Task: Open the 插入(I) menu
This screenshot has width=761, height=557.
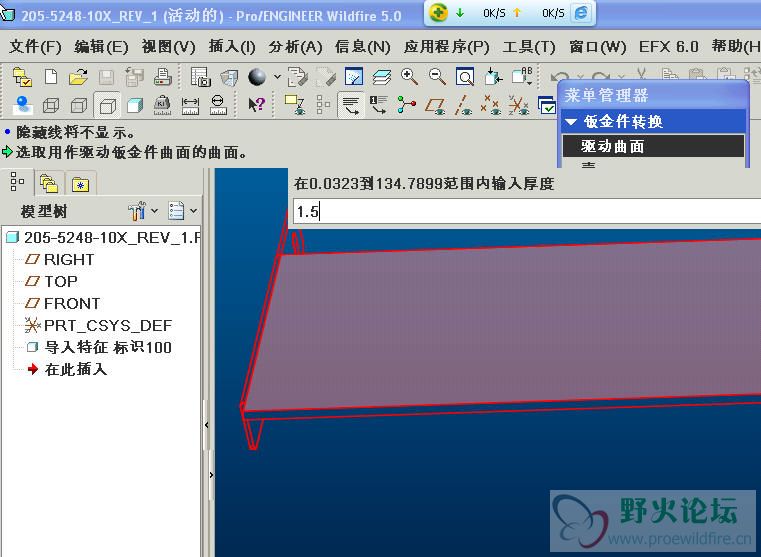Action: (232, 47)
